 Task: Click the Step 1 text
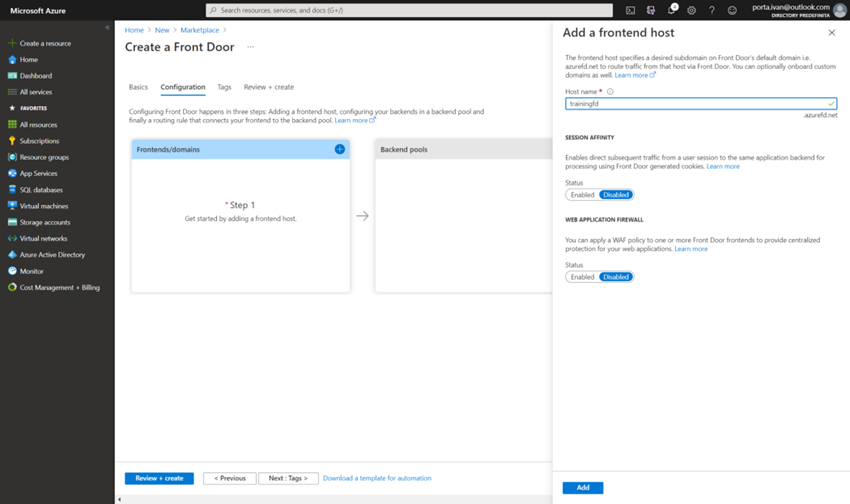coord(242,205)
